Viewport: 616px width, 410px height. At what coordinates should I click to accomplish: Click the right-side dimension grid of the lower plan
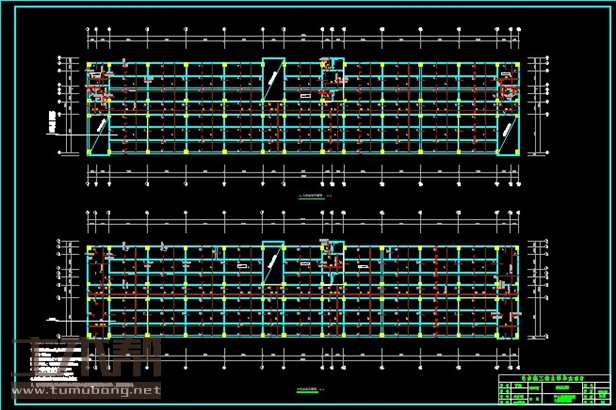(539, 290)
